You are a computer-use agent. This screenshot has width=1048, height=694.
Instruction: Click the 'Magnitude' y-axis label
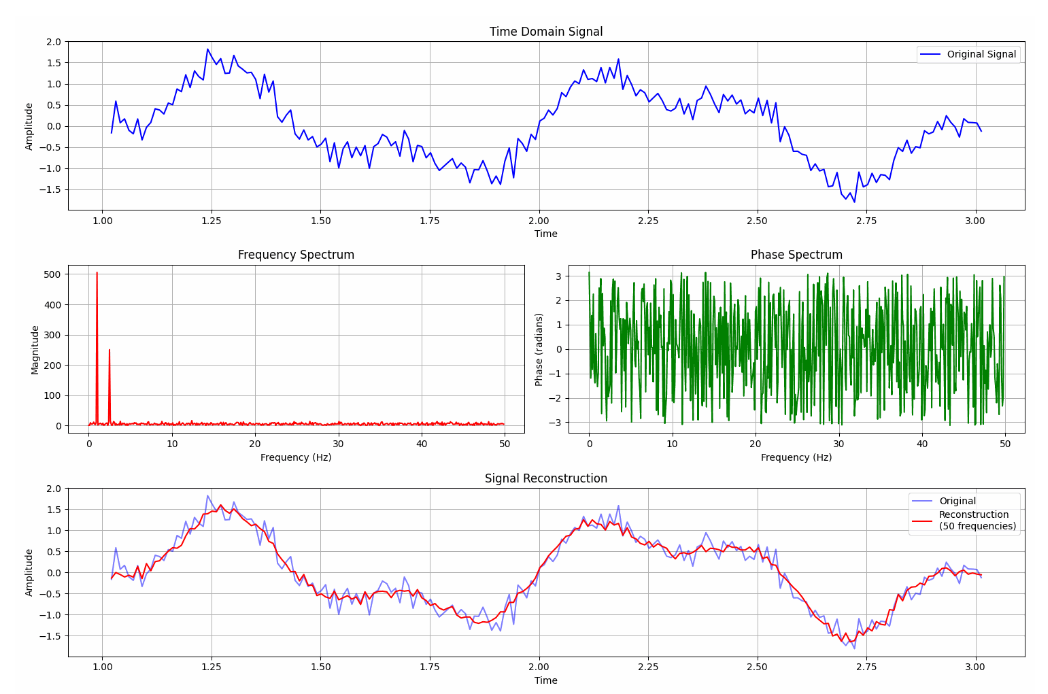(x=35, y=350)
